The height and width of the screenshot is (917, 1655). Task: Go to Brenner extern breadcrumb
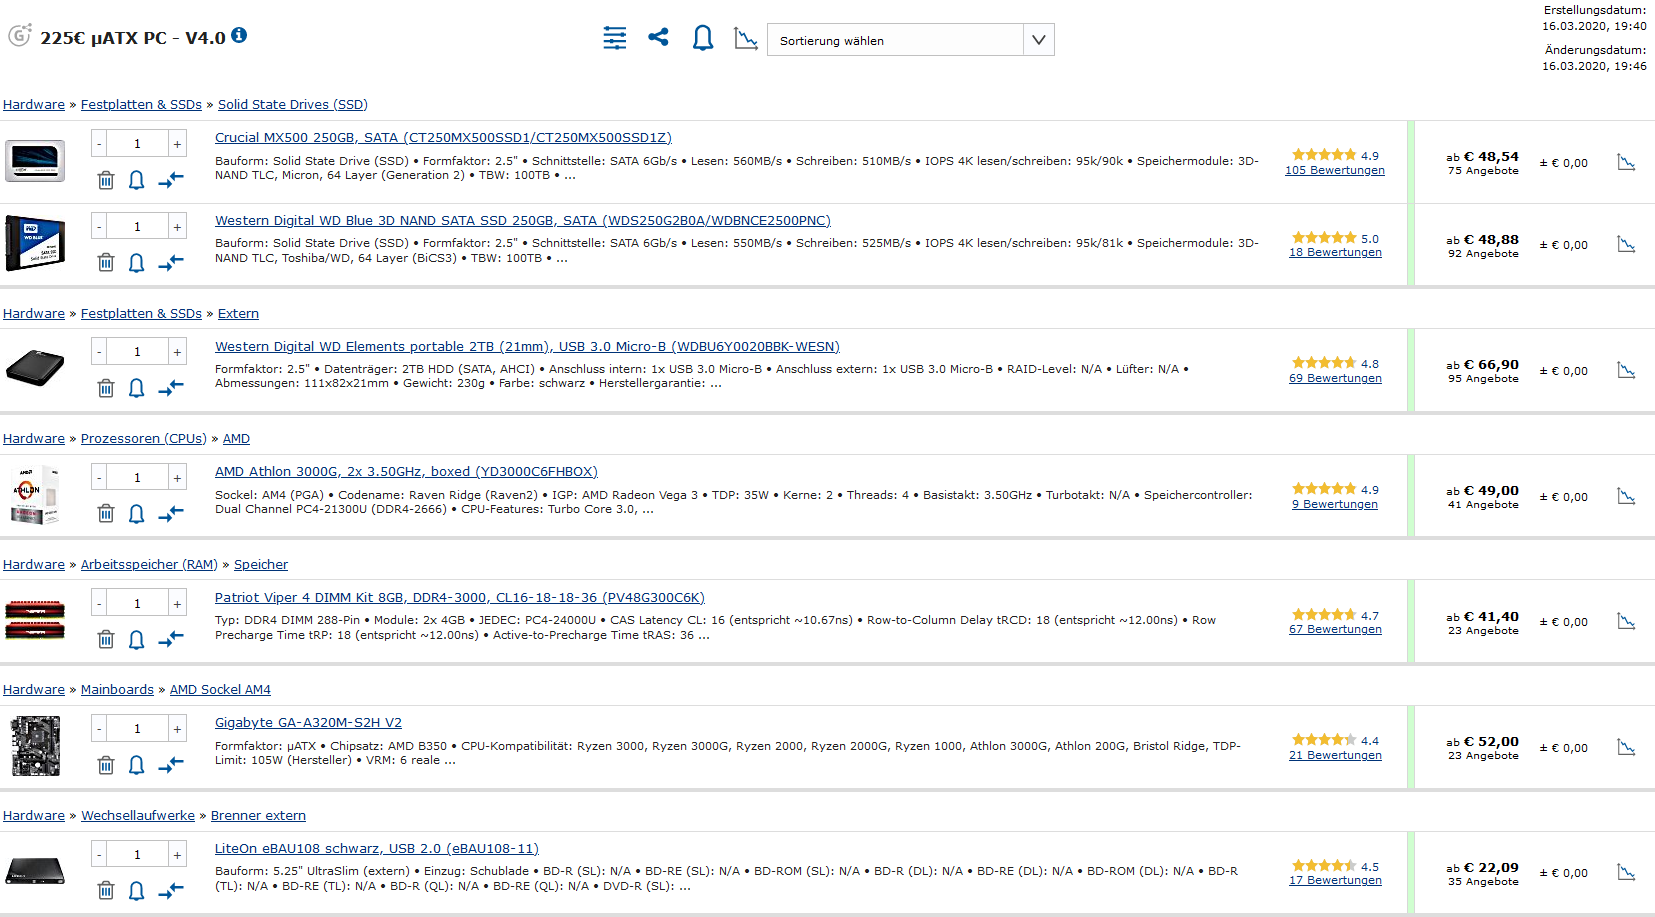point(258,816)
